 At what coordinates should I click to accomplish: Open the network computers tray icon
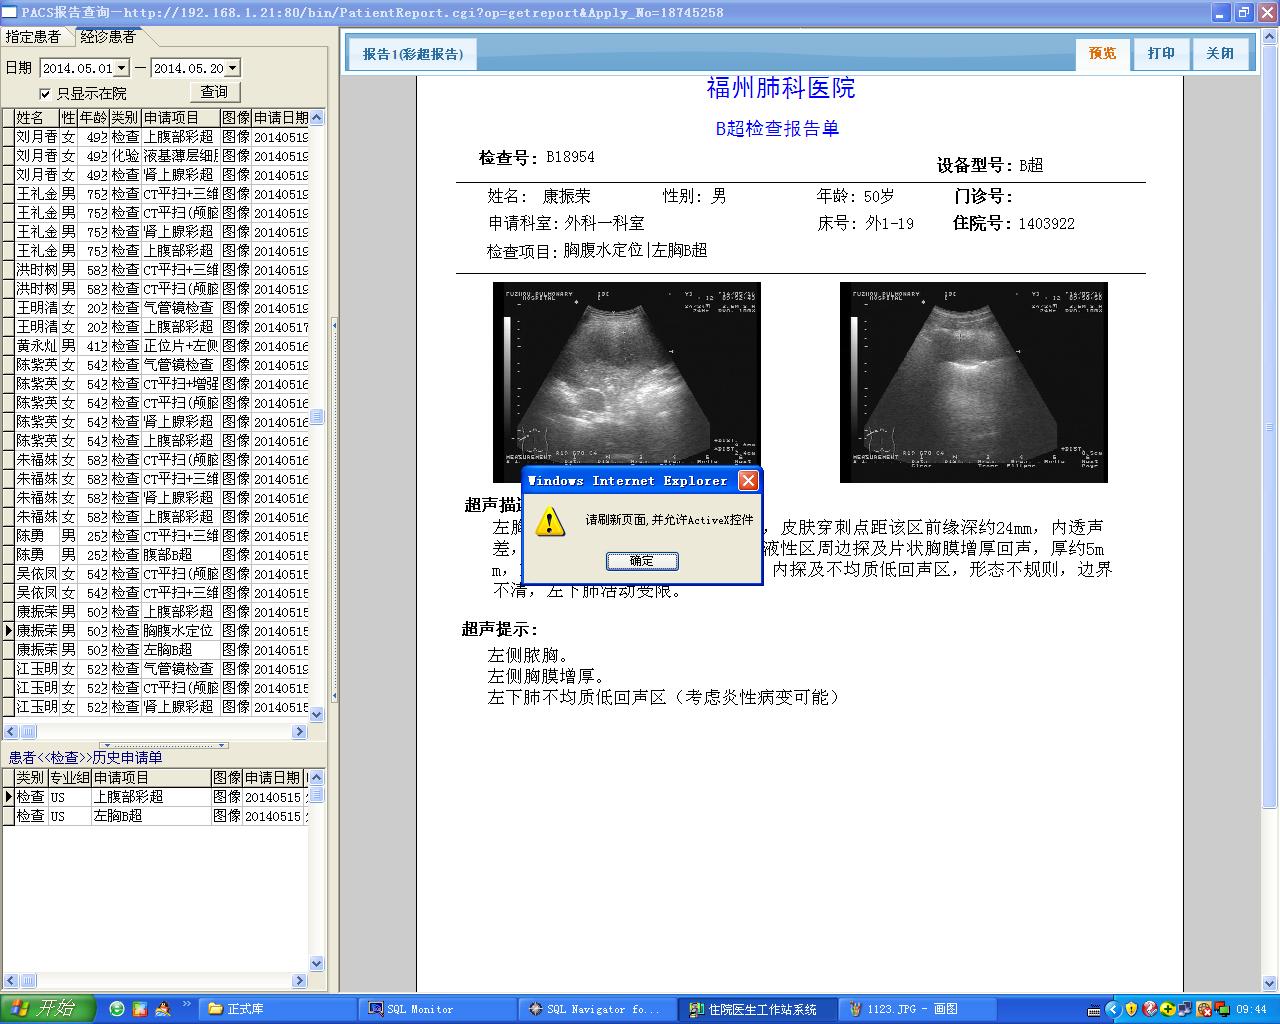[x=1186, y=1010]
